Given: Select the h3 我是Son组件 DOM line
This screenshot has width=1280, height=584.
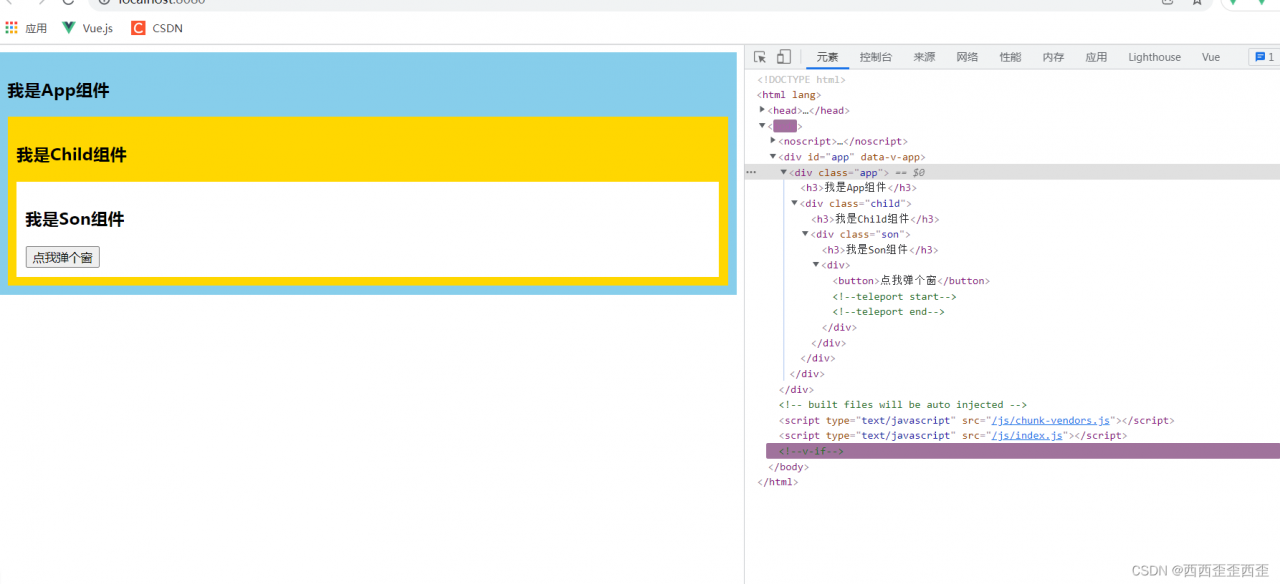Looking at the screenshot, I should [882, 250].
